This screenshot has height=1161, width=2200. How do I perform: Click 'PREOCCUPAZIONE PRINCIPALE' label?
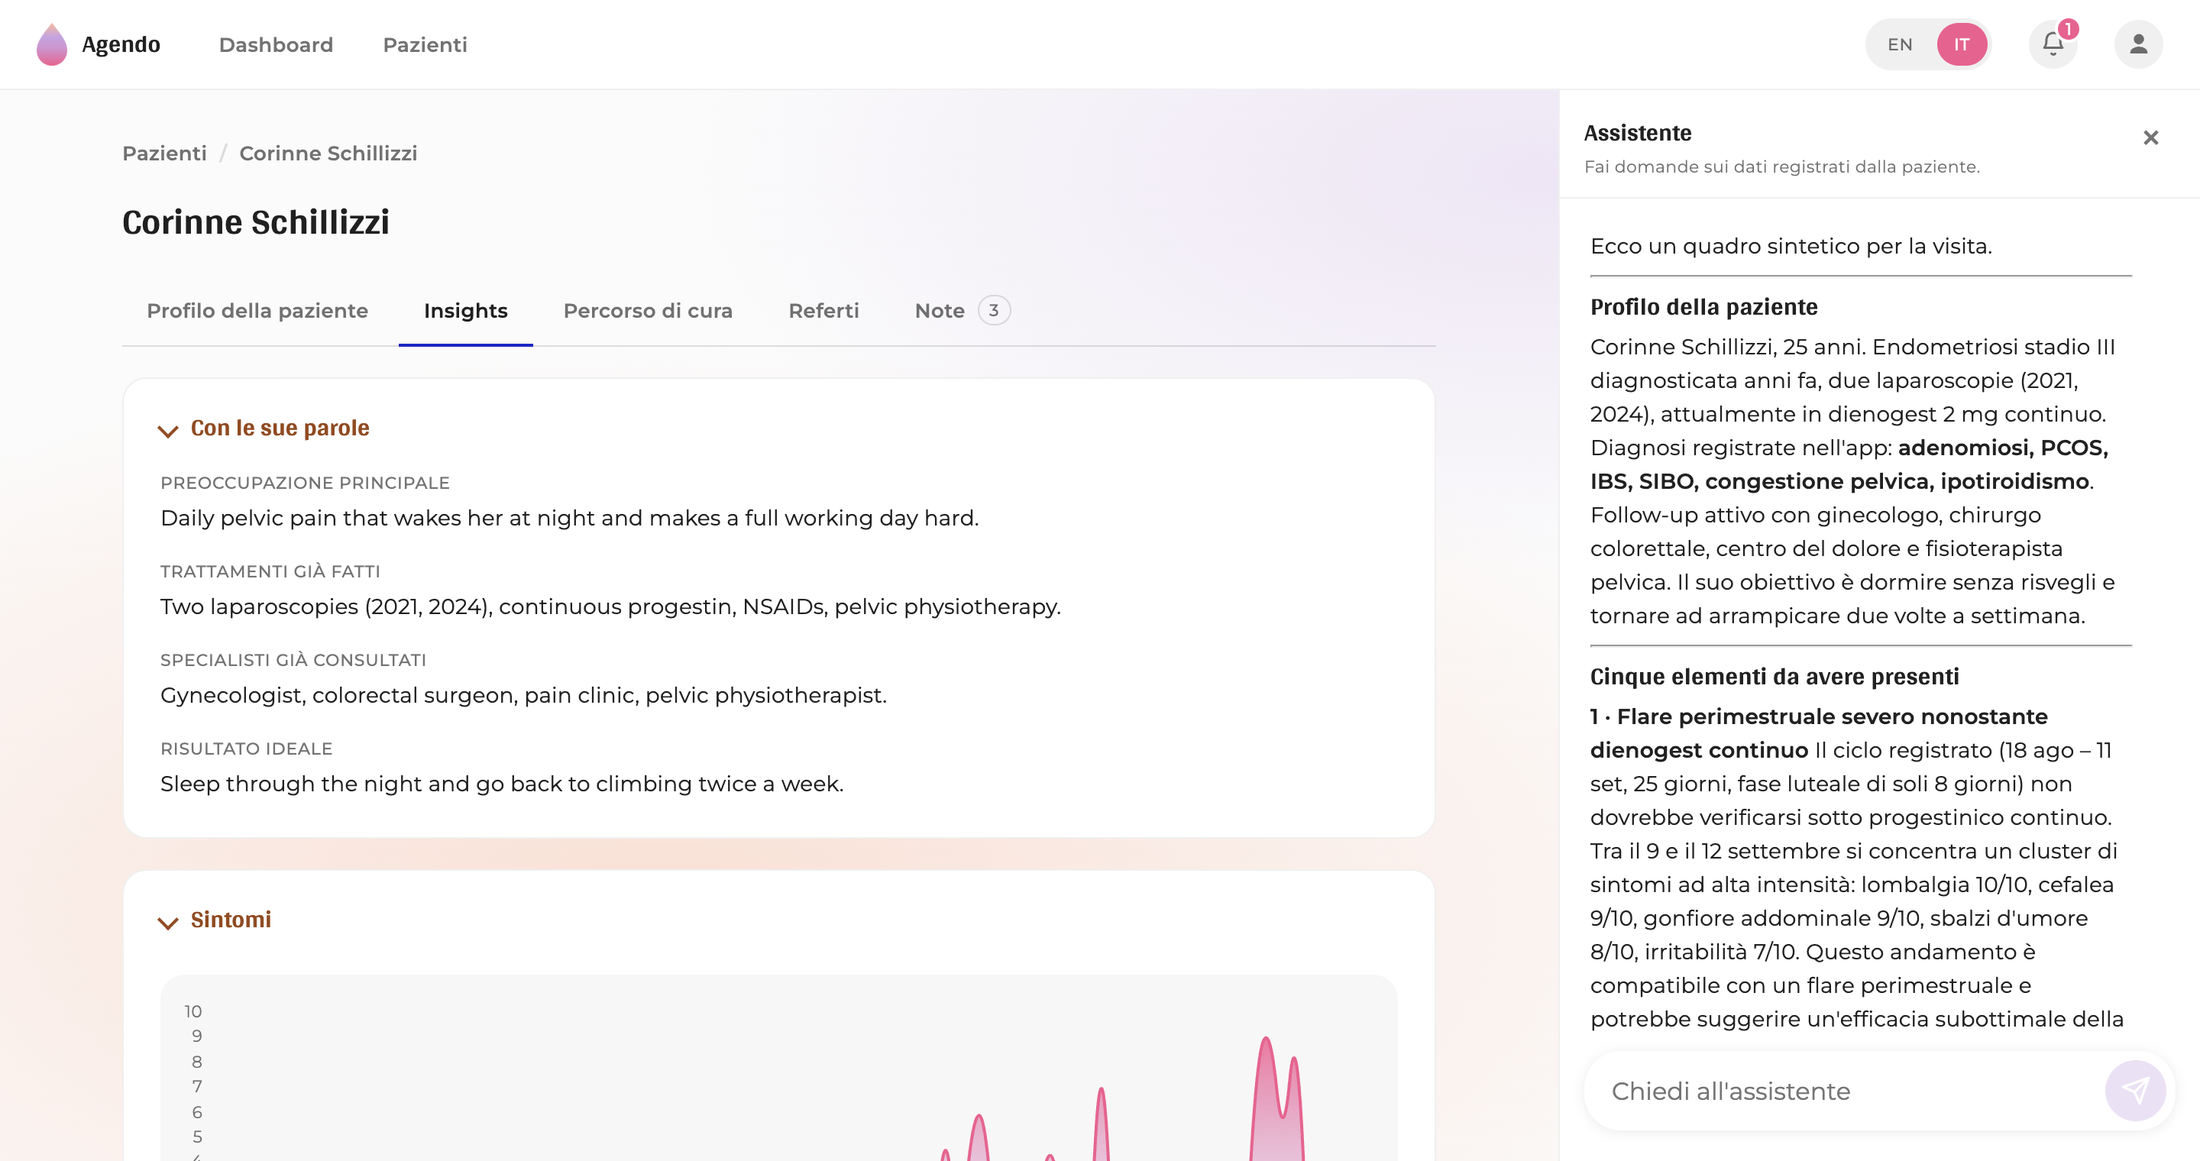pyautogui.click(x=305, y=483)
